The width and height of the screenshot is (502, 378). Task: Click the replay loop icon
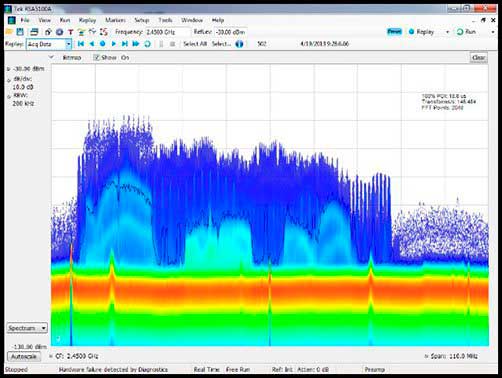147,44
